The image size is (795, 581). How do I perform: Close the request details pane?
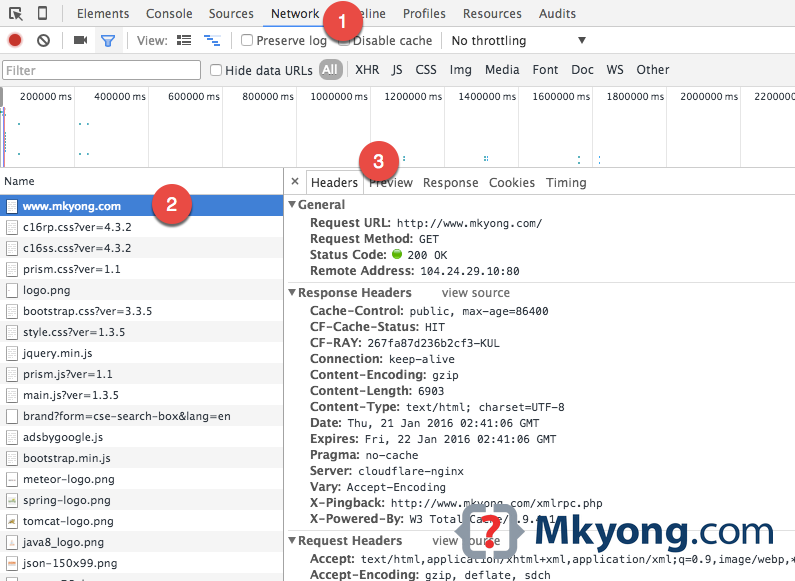[295, 181]
